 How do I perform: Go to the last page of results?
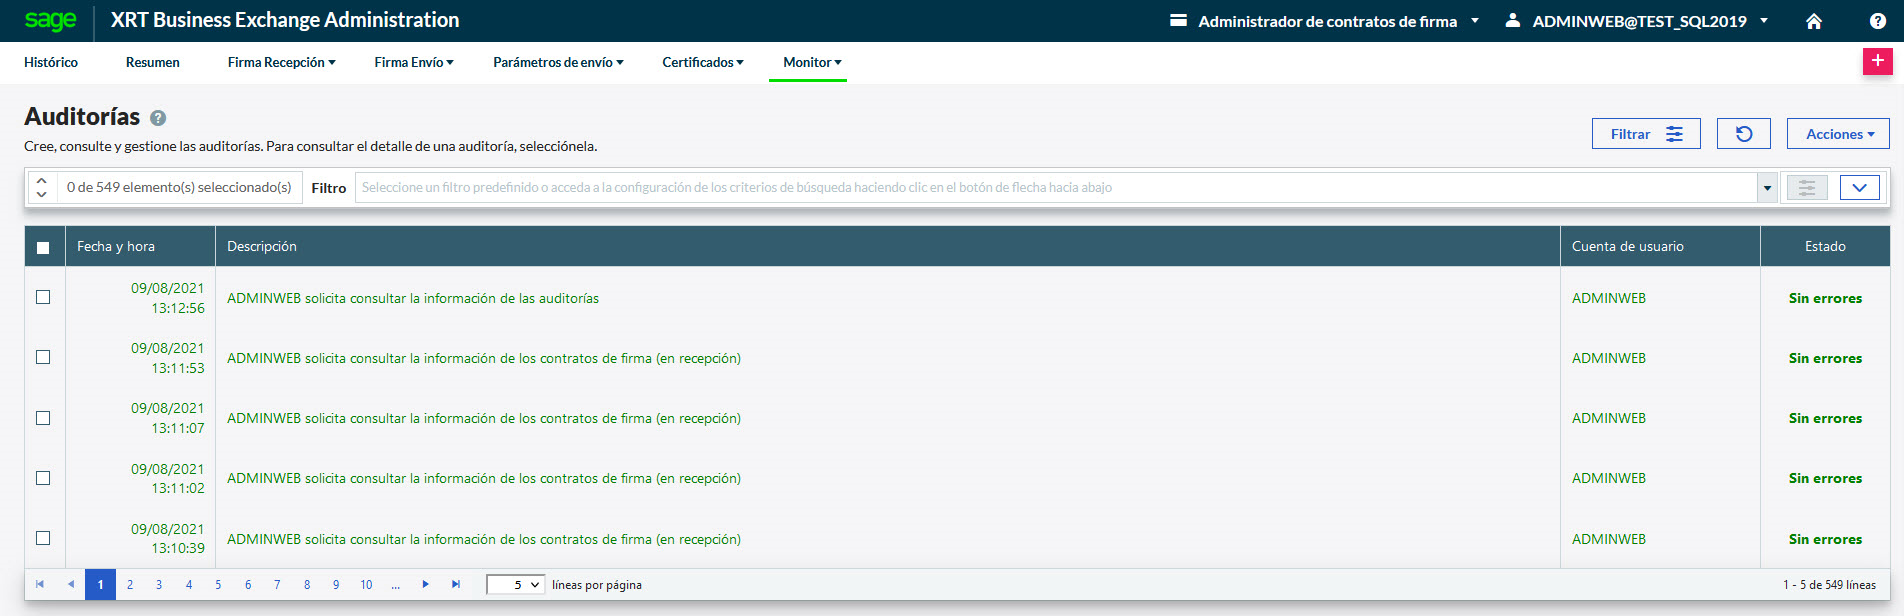pos(456,585)
